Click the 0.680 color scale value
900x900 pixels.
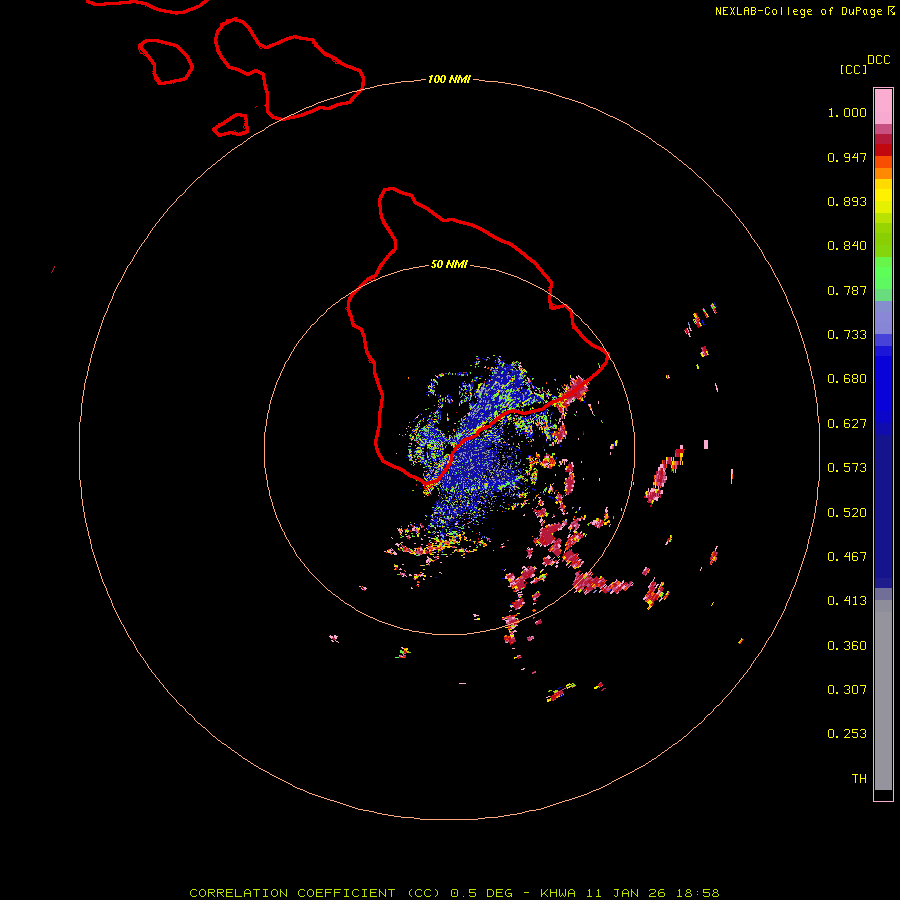[x=847, y=379]
